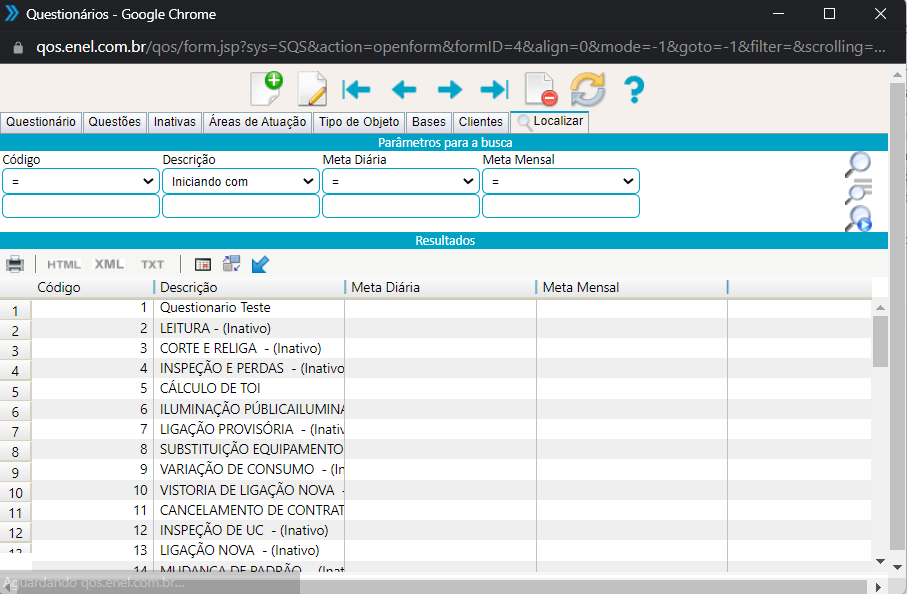Go to the previous record arrow
The height and width of the screenshot is (594, 907).
[x=403, y=90]
